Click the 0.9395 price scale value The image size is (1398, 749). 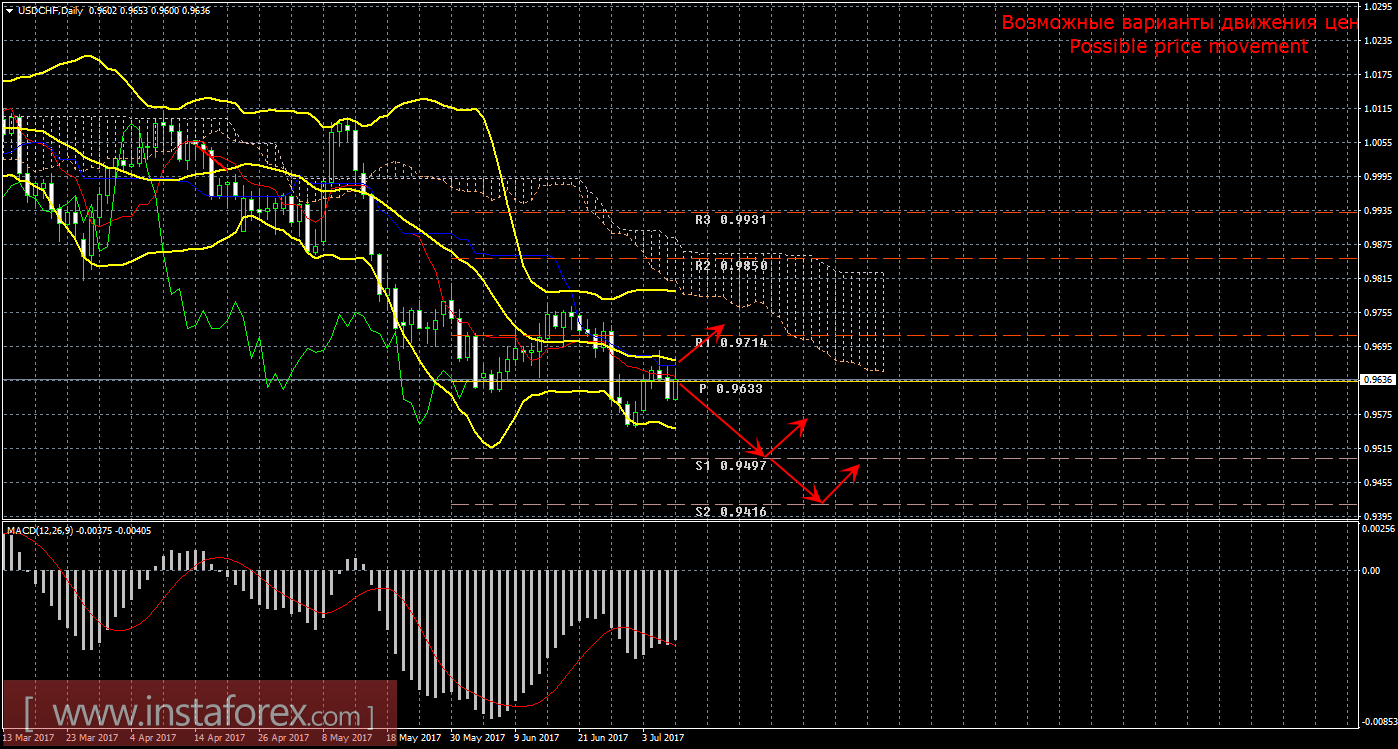point(1377,515)
